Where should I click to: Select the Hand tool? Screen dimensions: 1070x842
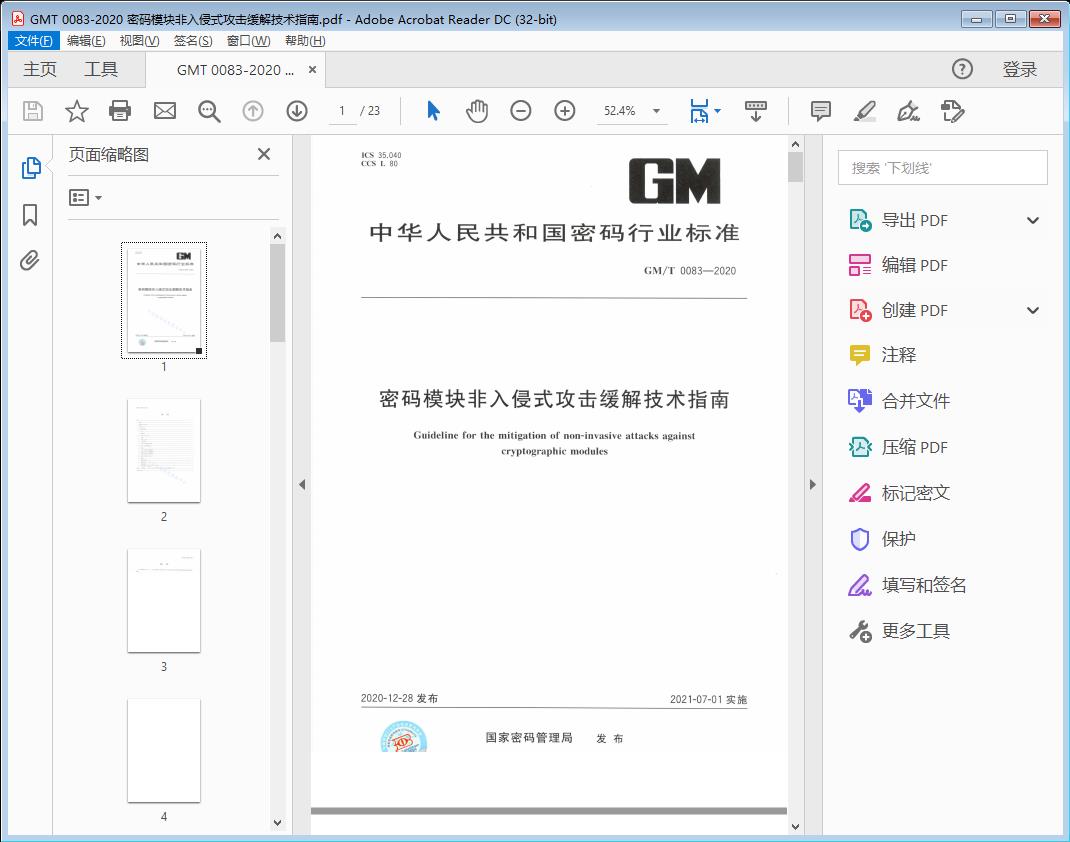[x=477, y=111]
